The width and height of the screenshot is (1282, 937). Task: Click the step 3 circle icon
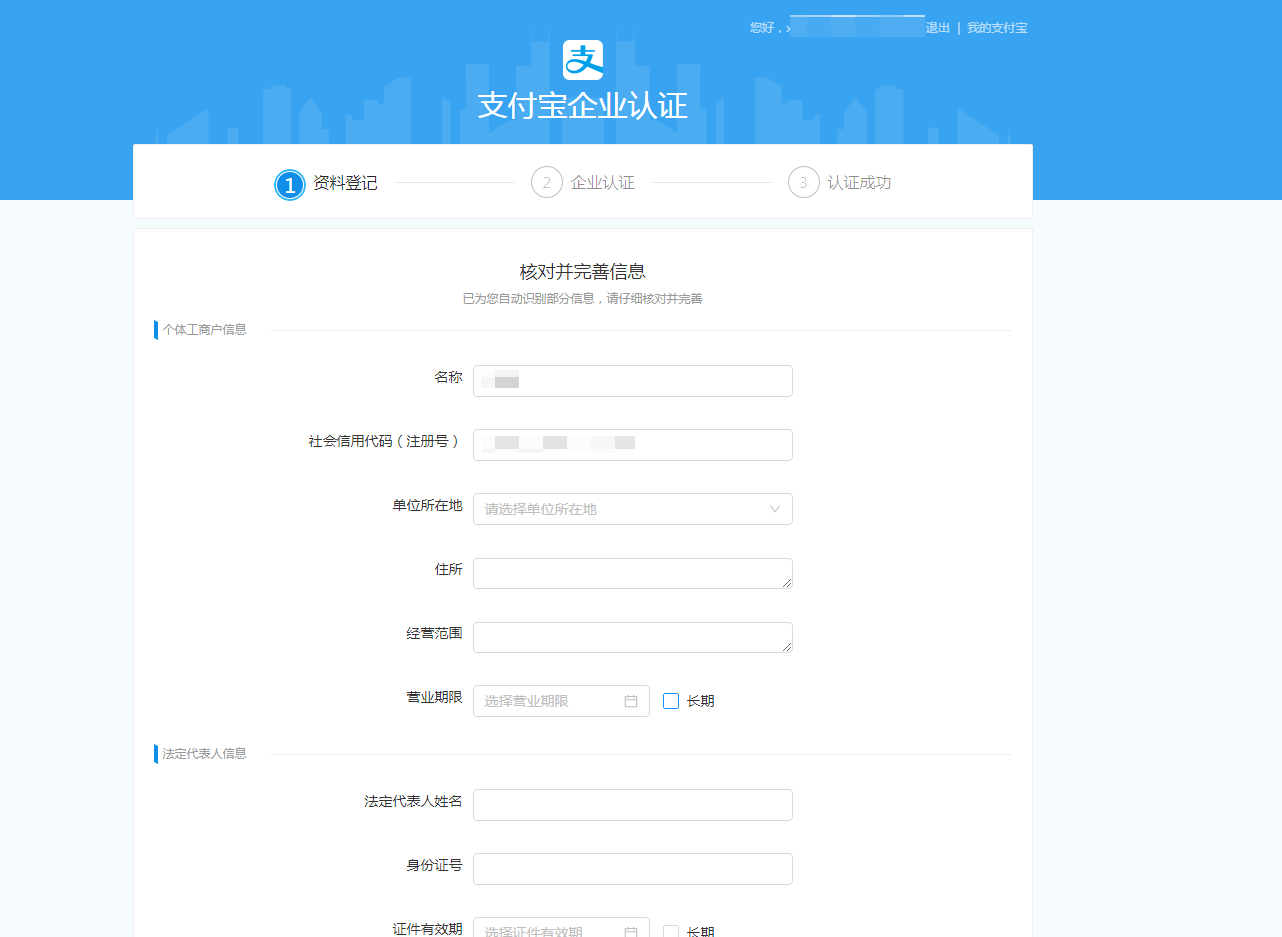[x=804, y=183]
